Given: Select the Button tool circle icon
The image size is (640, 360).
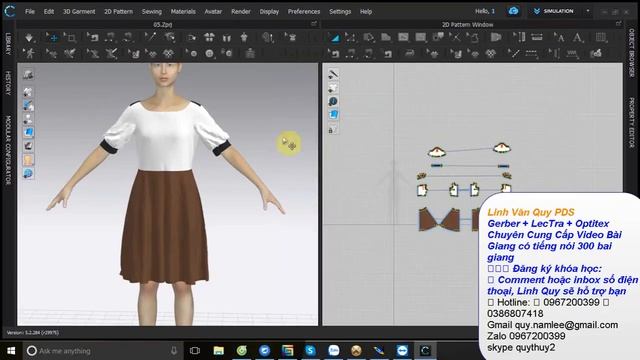Looking at the screenshot, I should pyautogui.click(x=209, y=53).
